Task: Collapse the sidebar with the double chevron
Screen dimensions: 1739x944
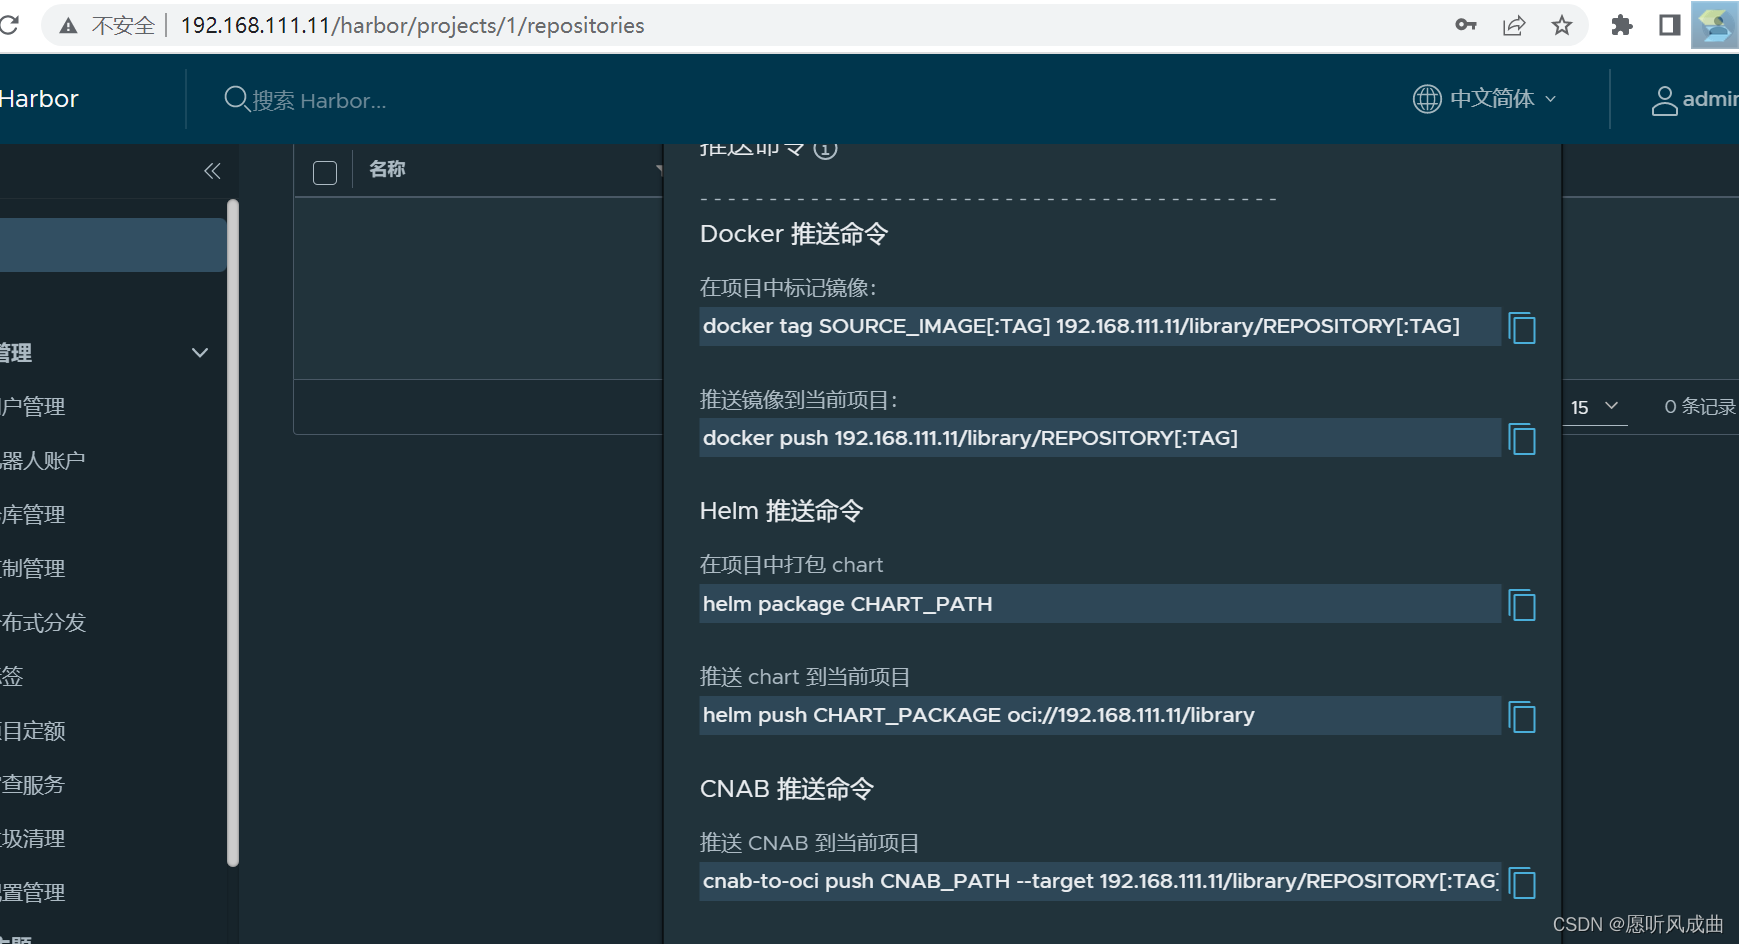Action: coord(212,171)
